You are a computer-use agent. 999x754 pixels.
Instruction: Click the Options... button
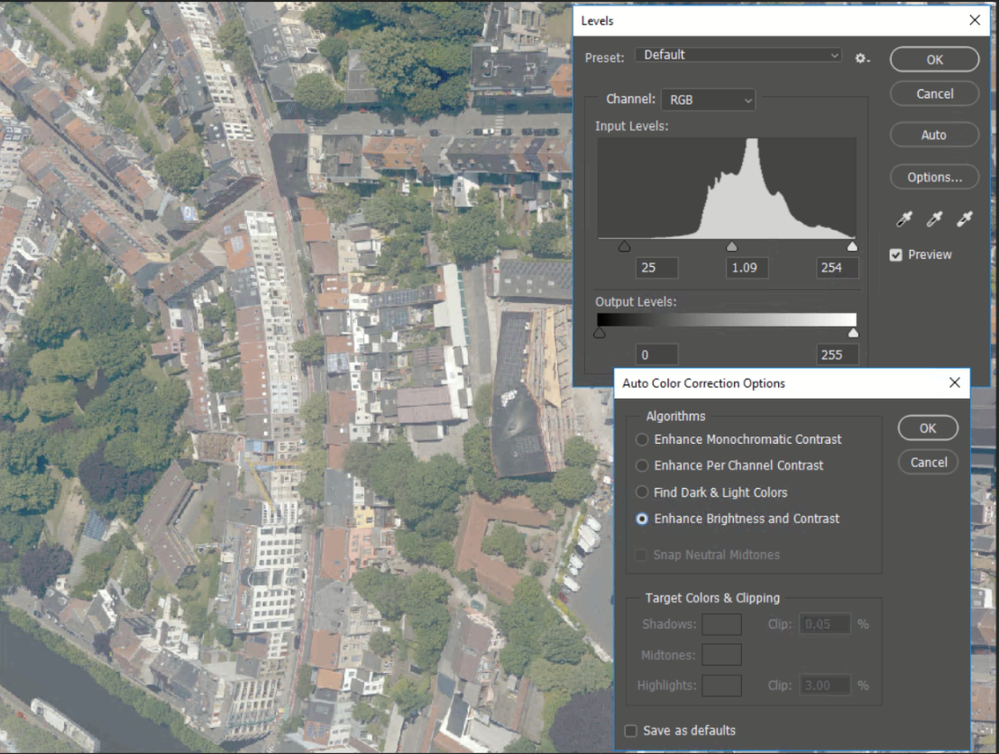pos(934,177)
